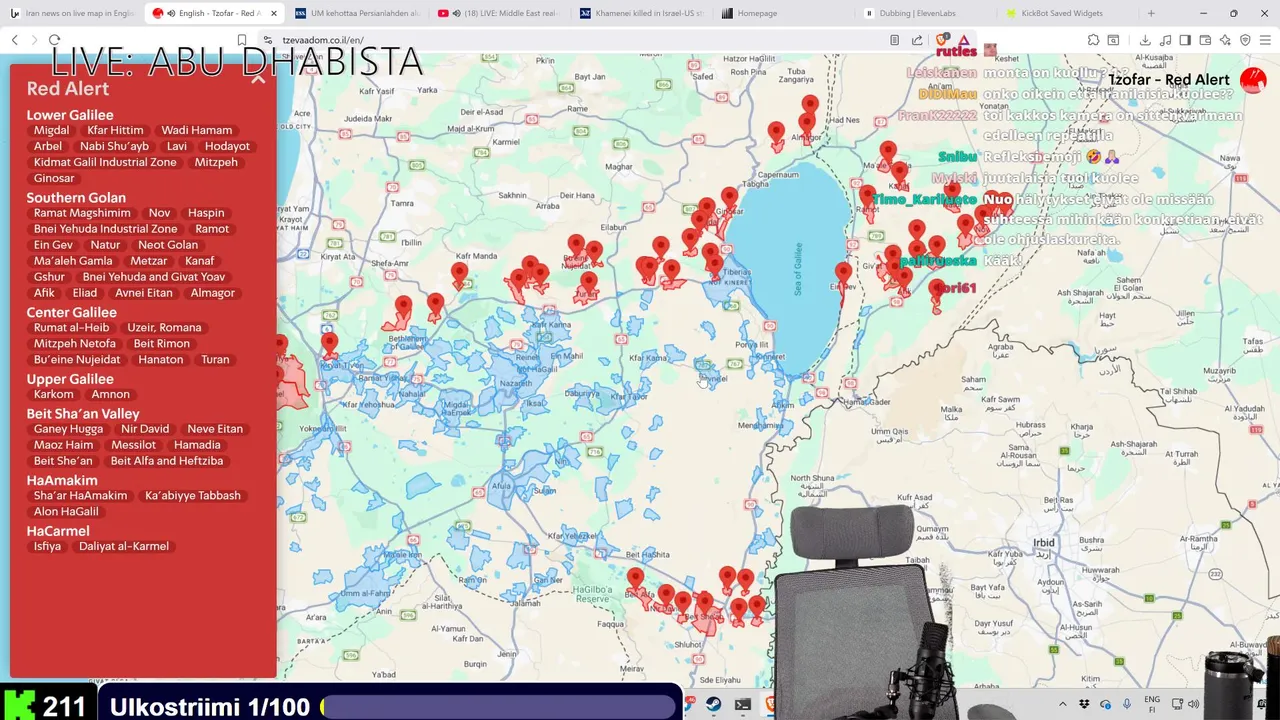
Task: Open the VPN shield icon in toolbar
Action: 1245,40
